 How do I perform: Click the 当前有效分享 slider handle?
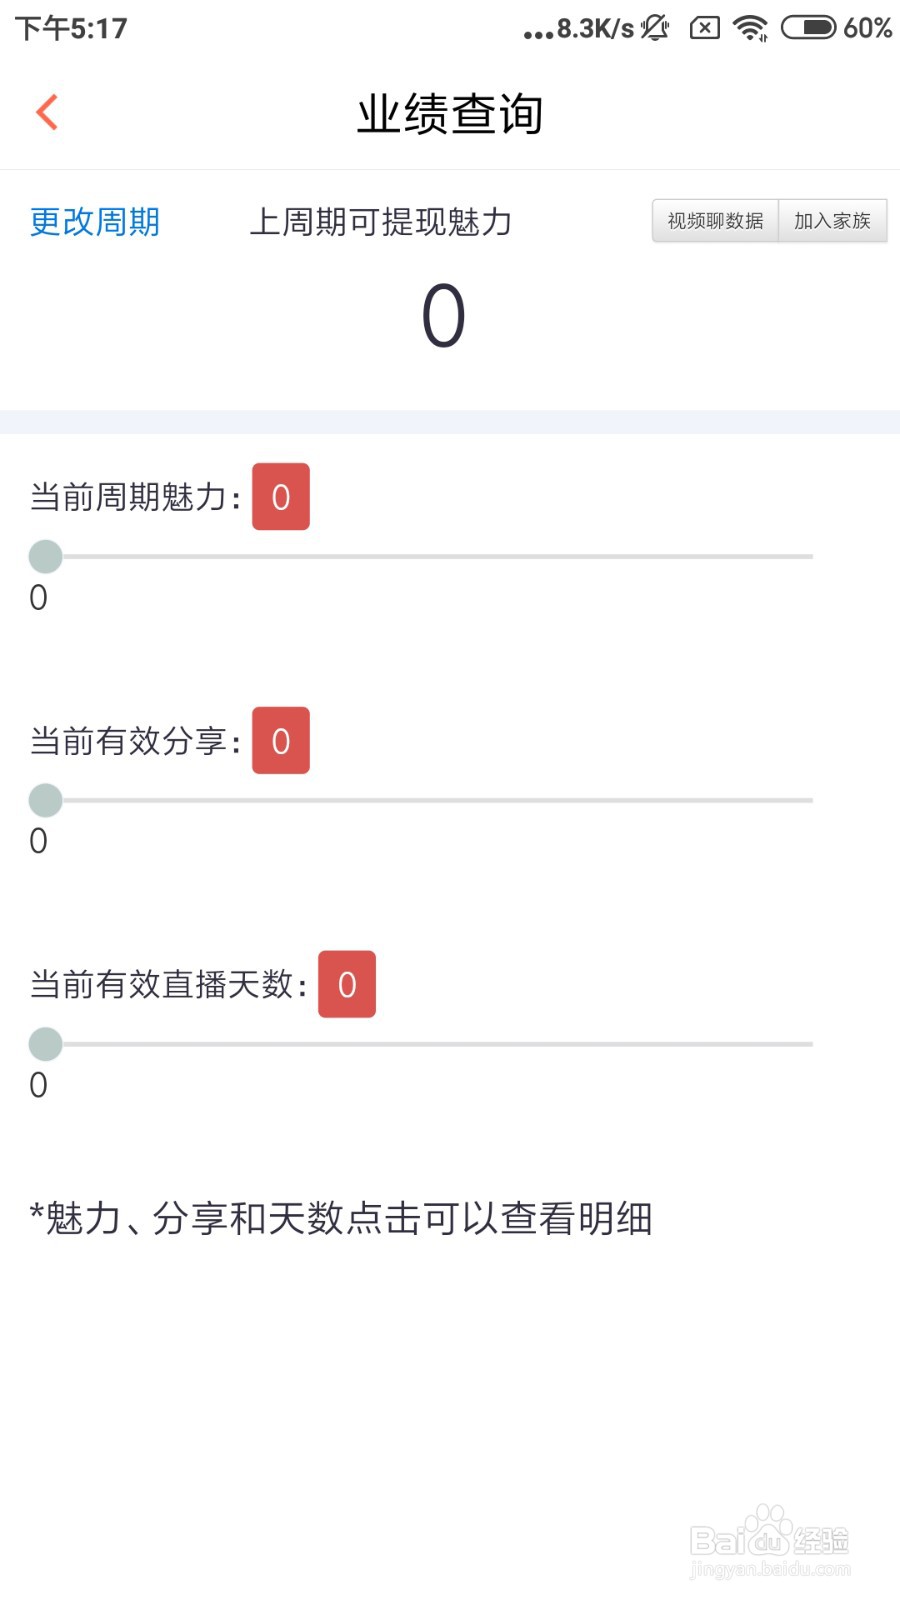pyautogui.click(x=46, y=800)
